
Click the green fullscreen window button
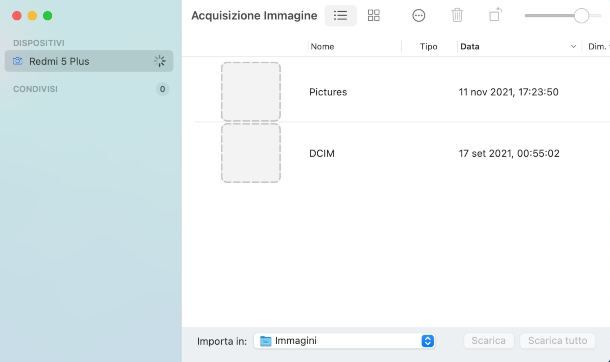tap(47, 16)
